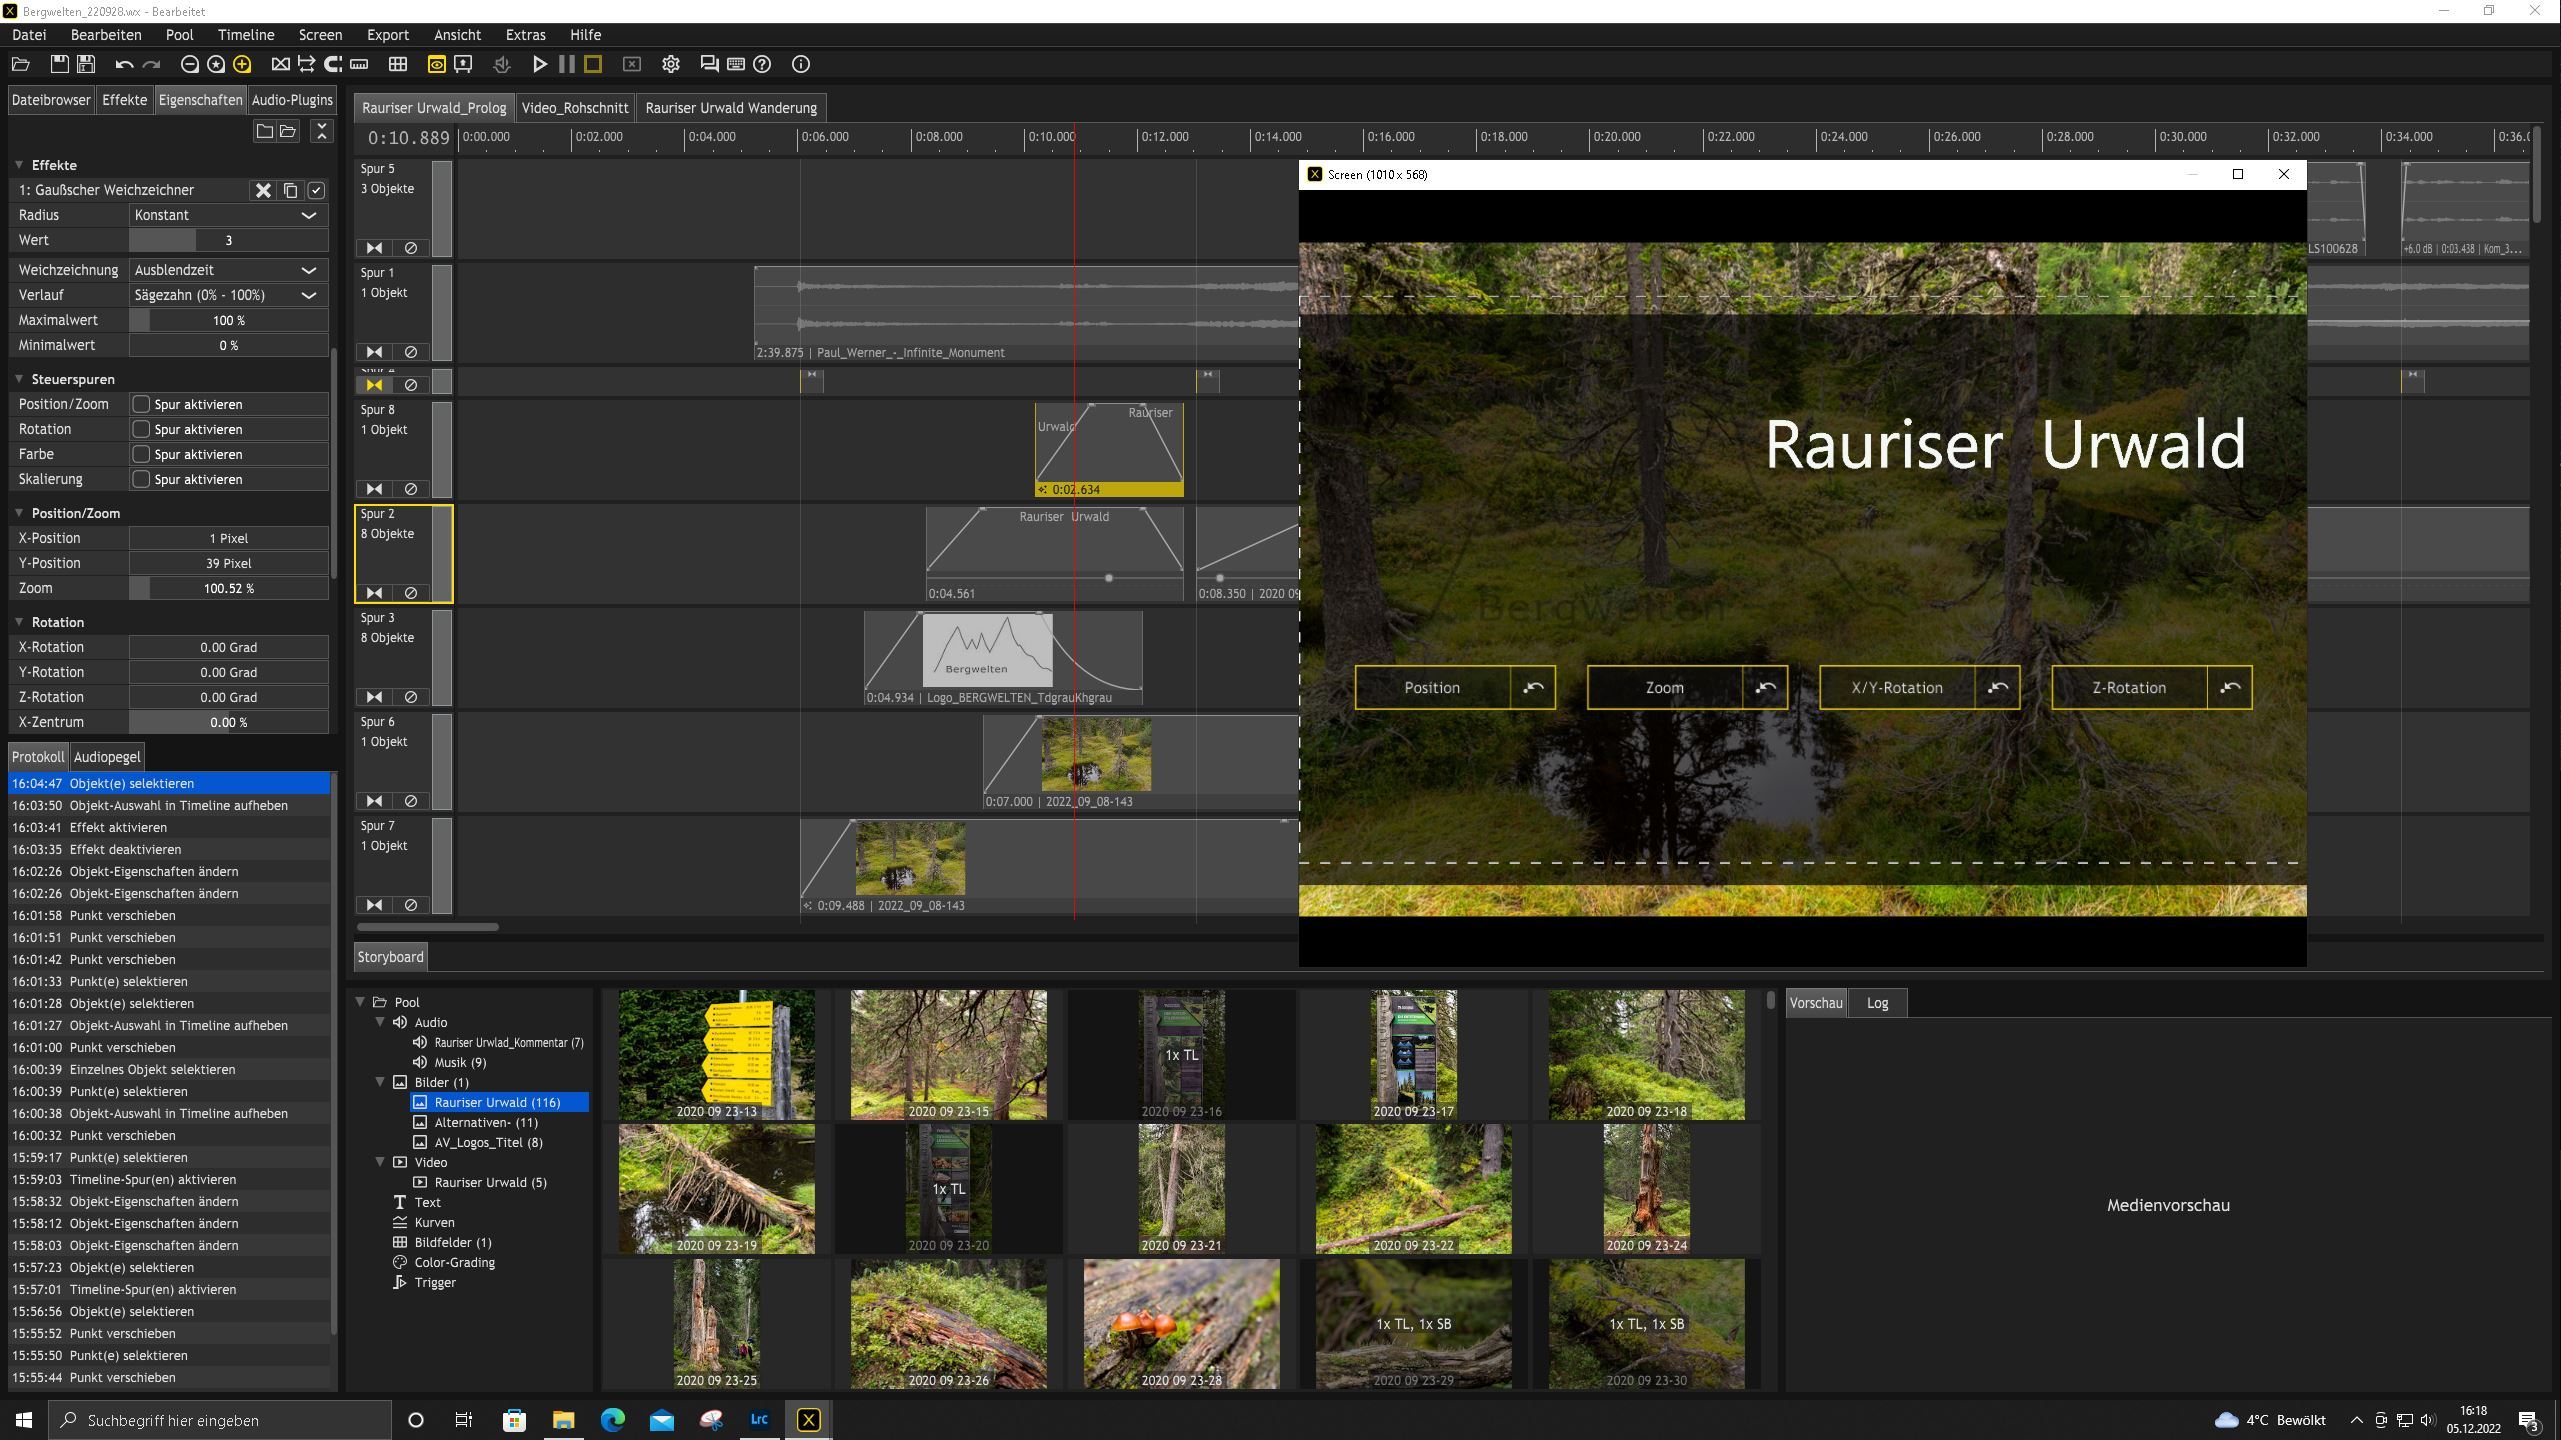Switch to the Effekte tab
Screen dimensions: 2561x1440
(x=125, y=100)
